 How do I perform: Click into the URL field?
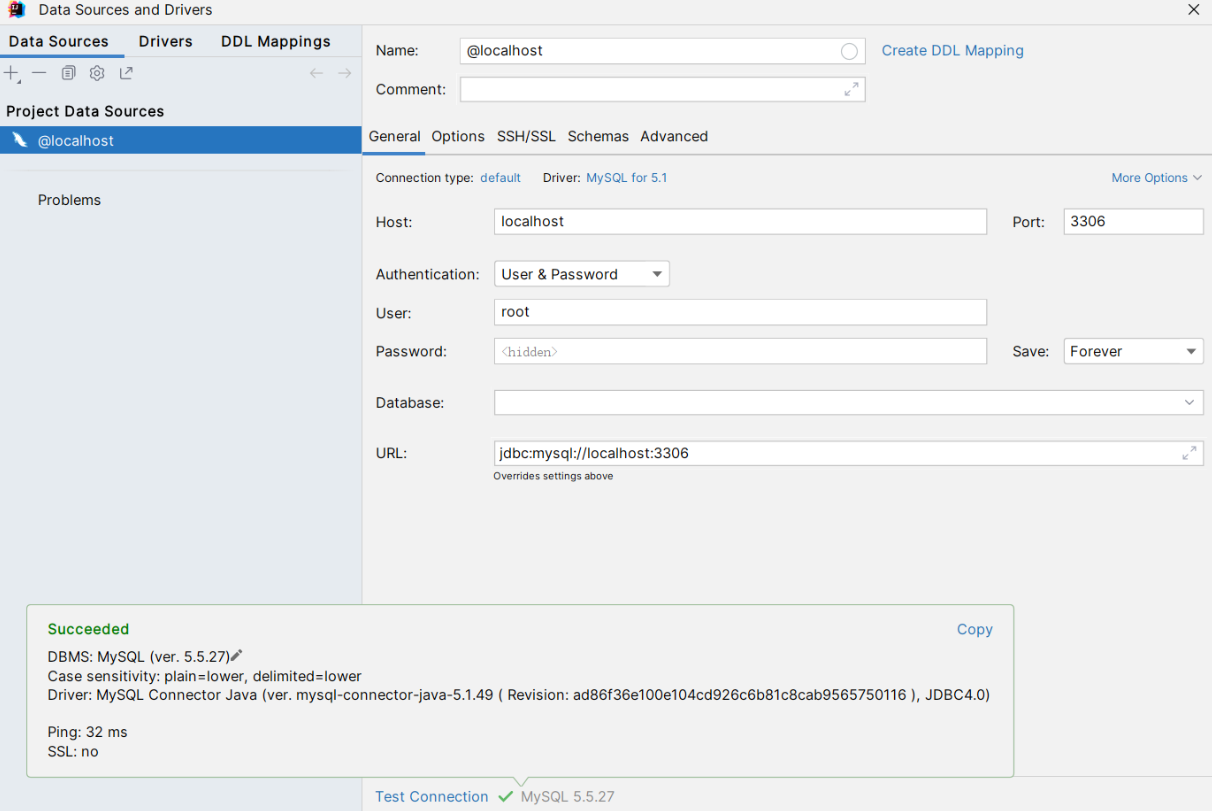(x=849, y=453)
